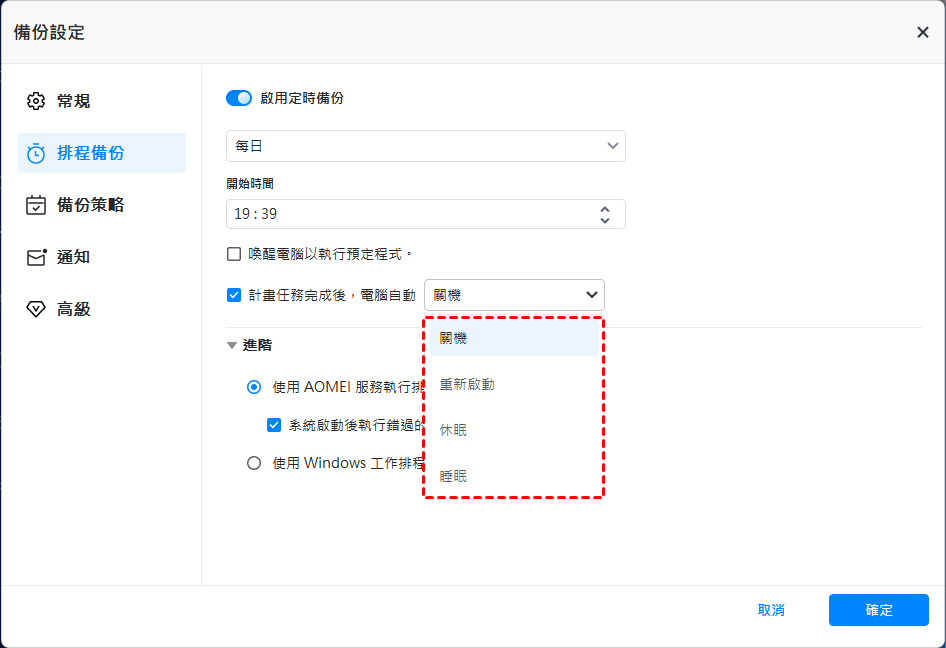Open the 每日 frequency dropdown
The width and height of the screenshot is (946, 648).
(425, 146)
